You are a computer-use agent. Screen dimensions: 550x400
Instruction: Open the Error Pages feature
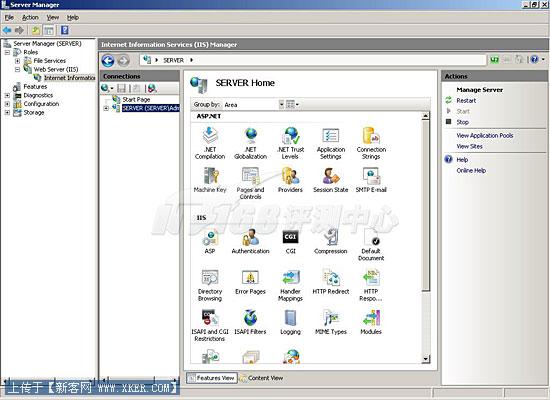pyautogui.click(x=250, y=282)
